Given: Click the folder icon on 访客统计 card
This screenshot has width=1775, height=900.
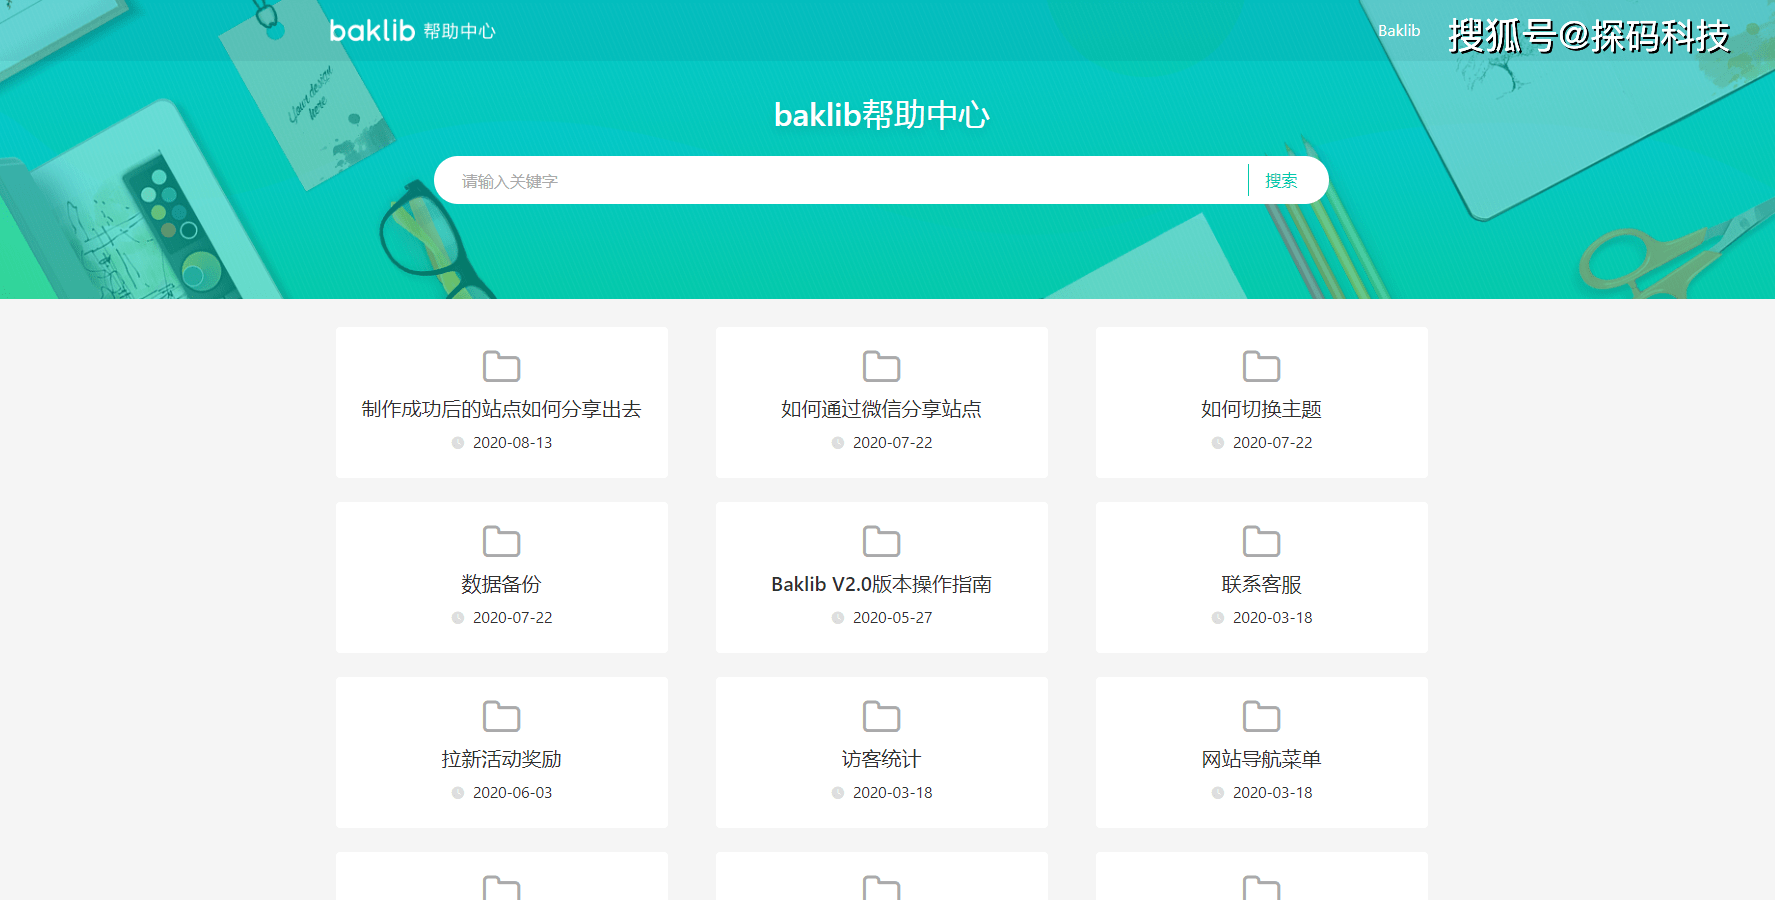Looking at the screenshot, I should pos(881,716).
